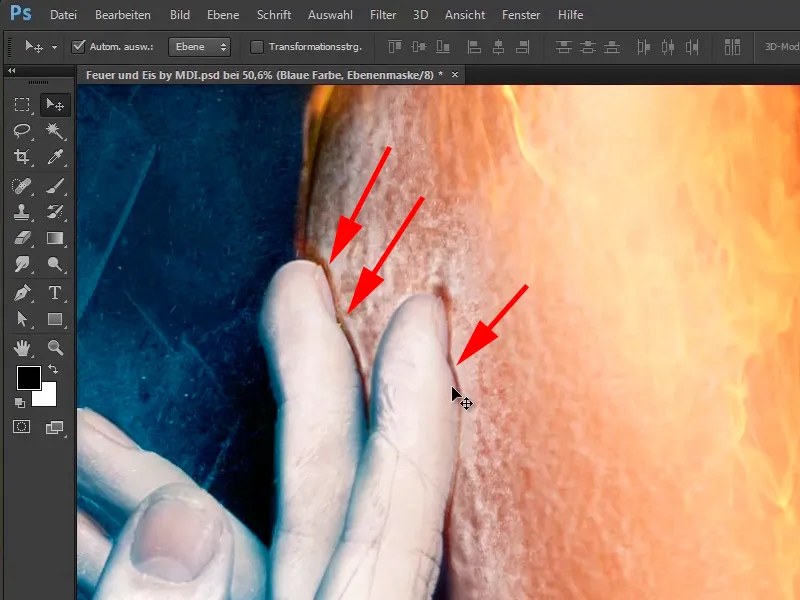
Task: Close the Feuer und Eis document tab
Action: tap(455, 75)
